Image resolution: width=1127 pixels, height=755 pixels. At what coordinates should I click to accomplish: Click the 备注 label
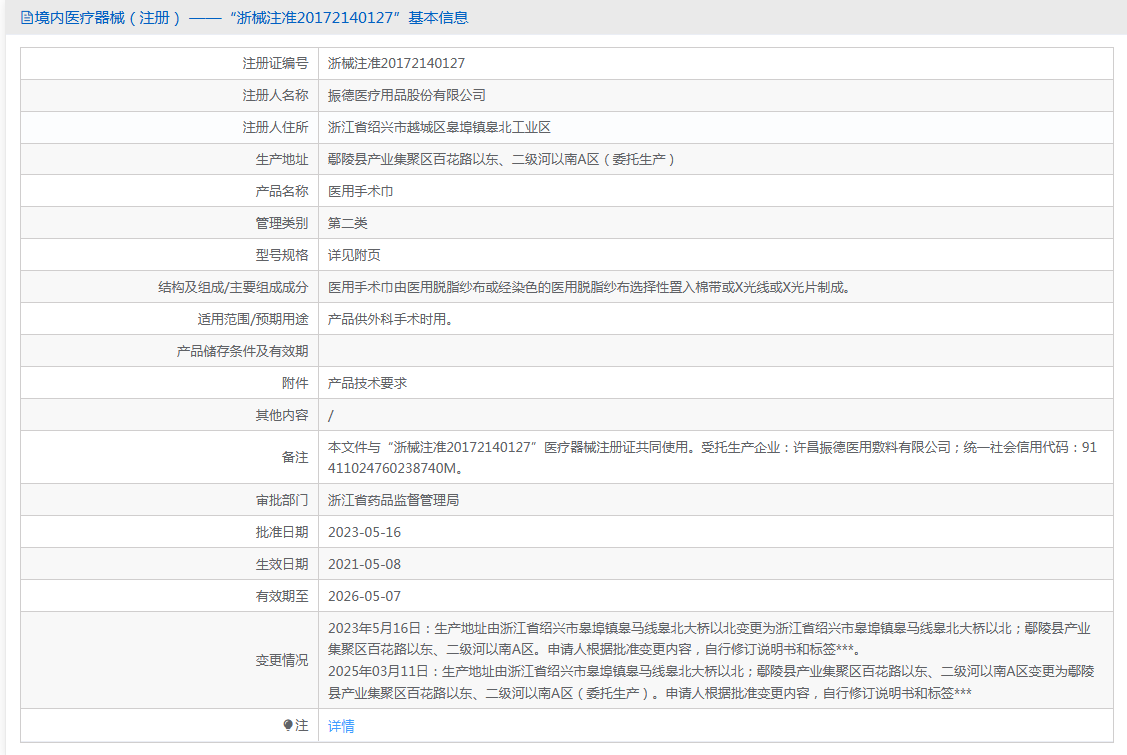point(295,457)
